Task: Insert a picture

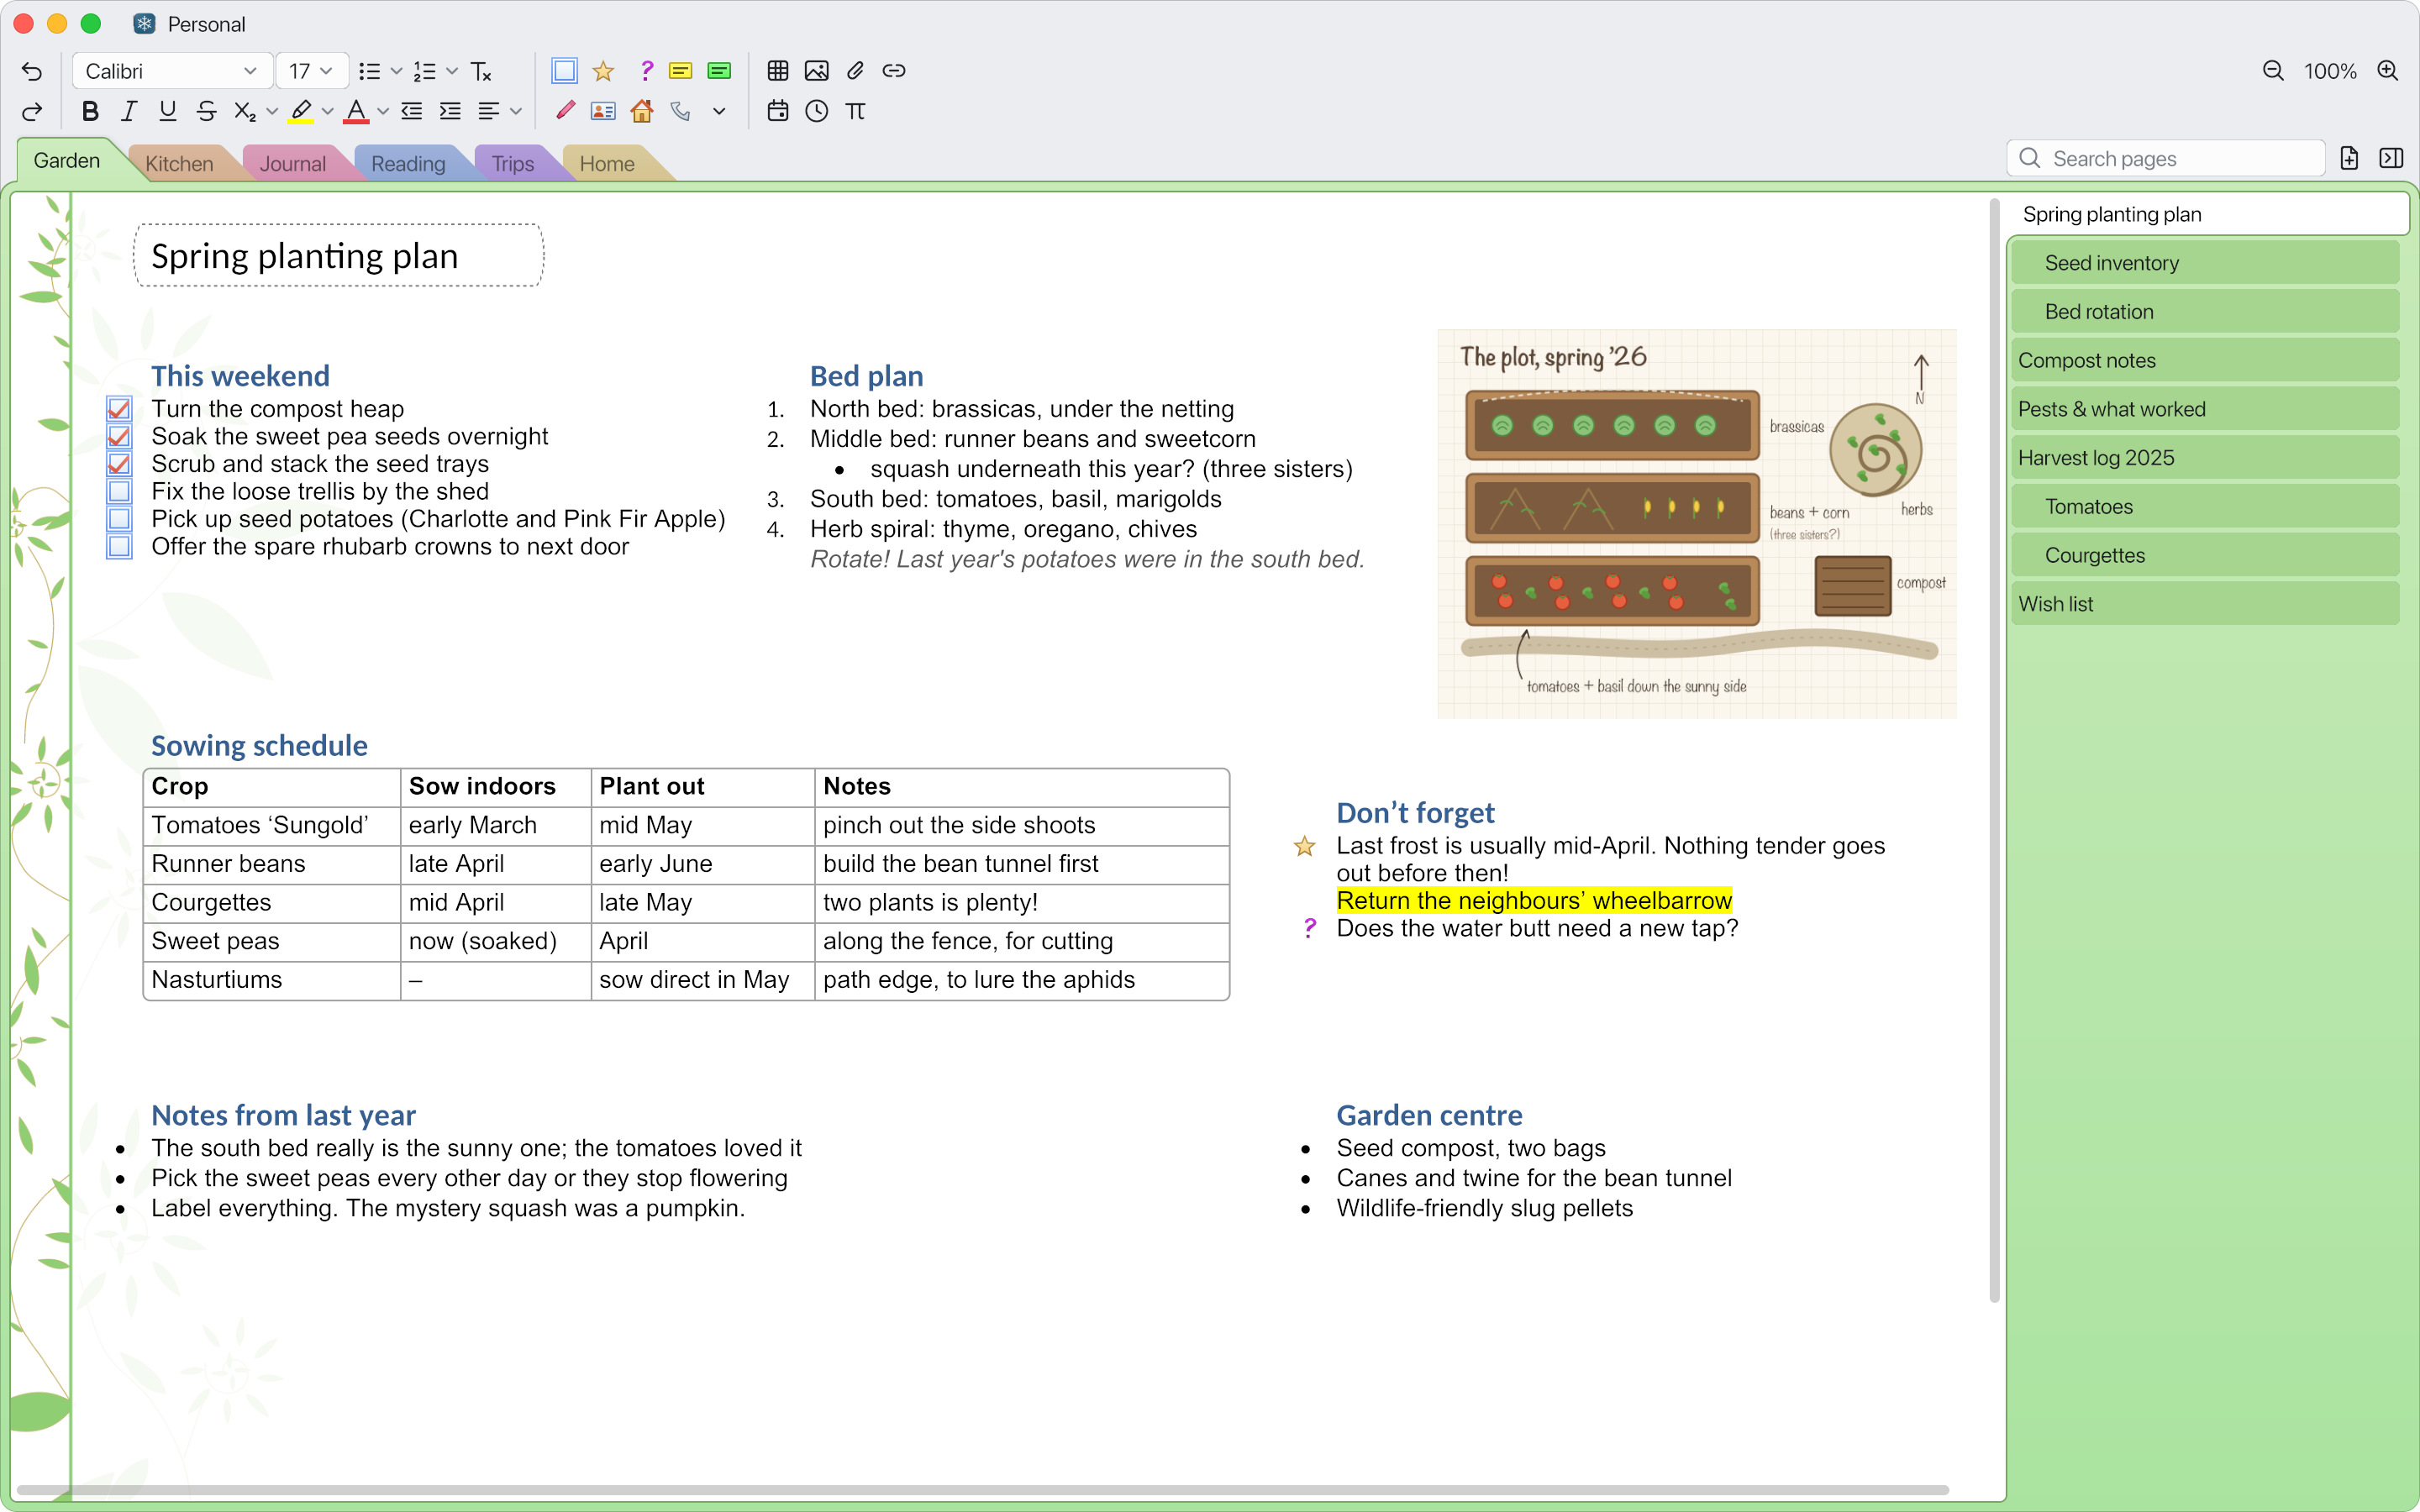Action: pyautogui.click(x=817, y=71)
